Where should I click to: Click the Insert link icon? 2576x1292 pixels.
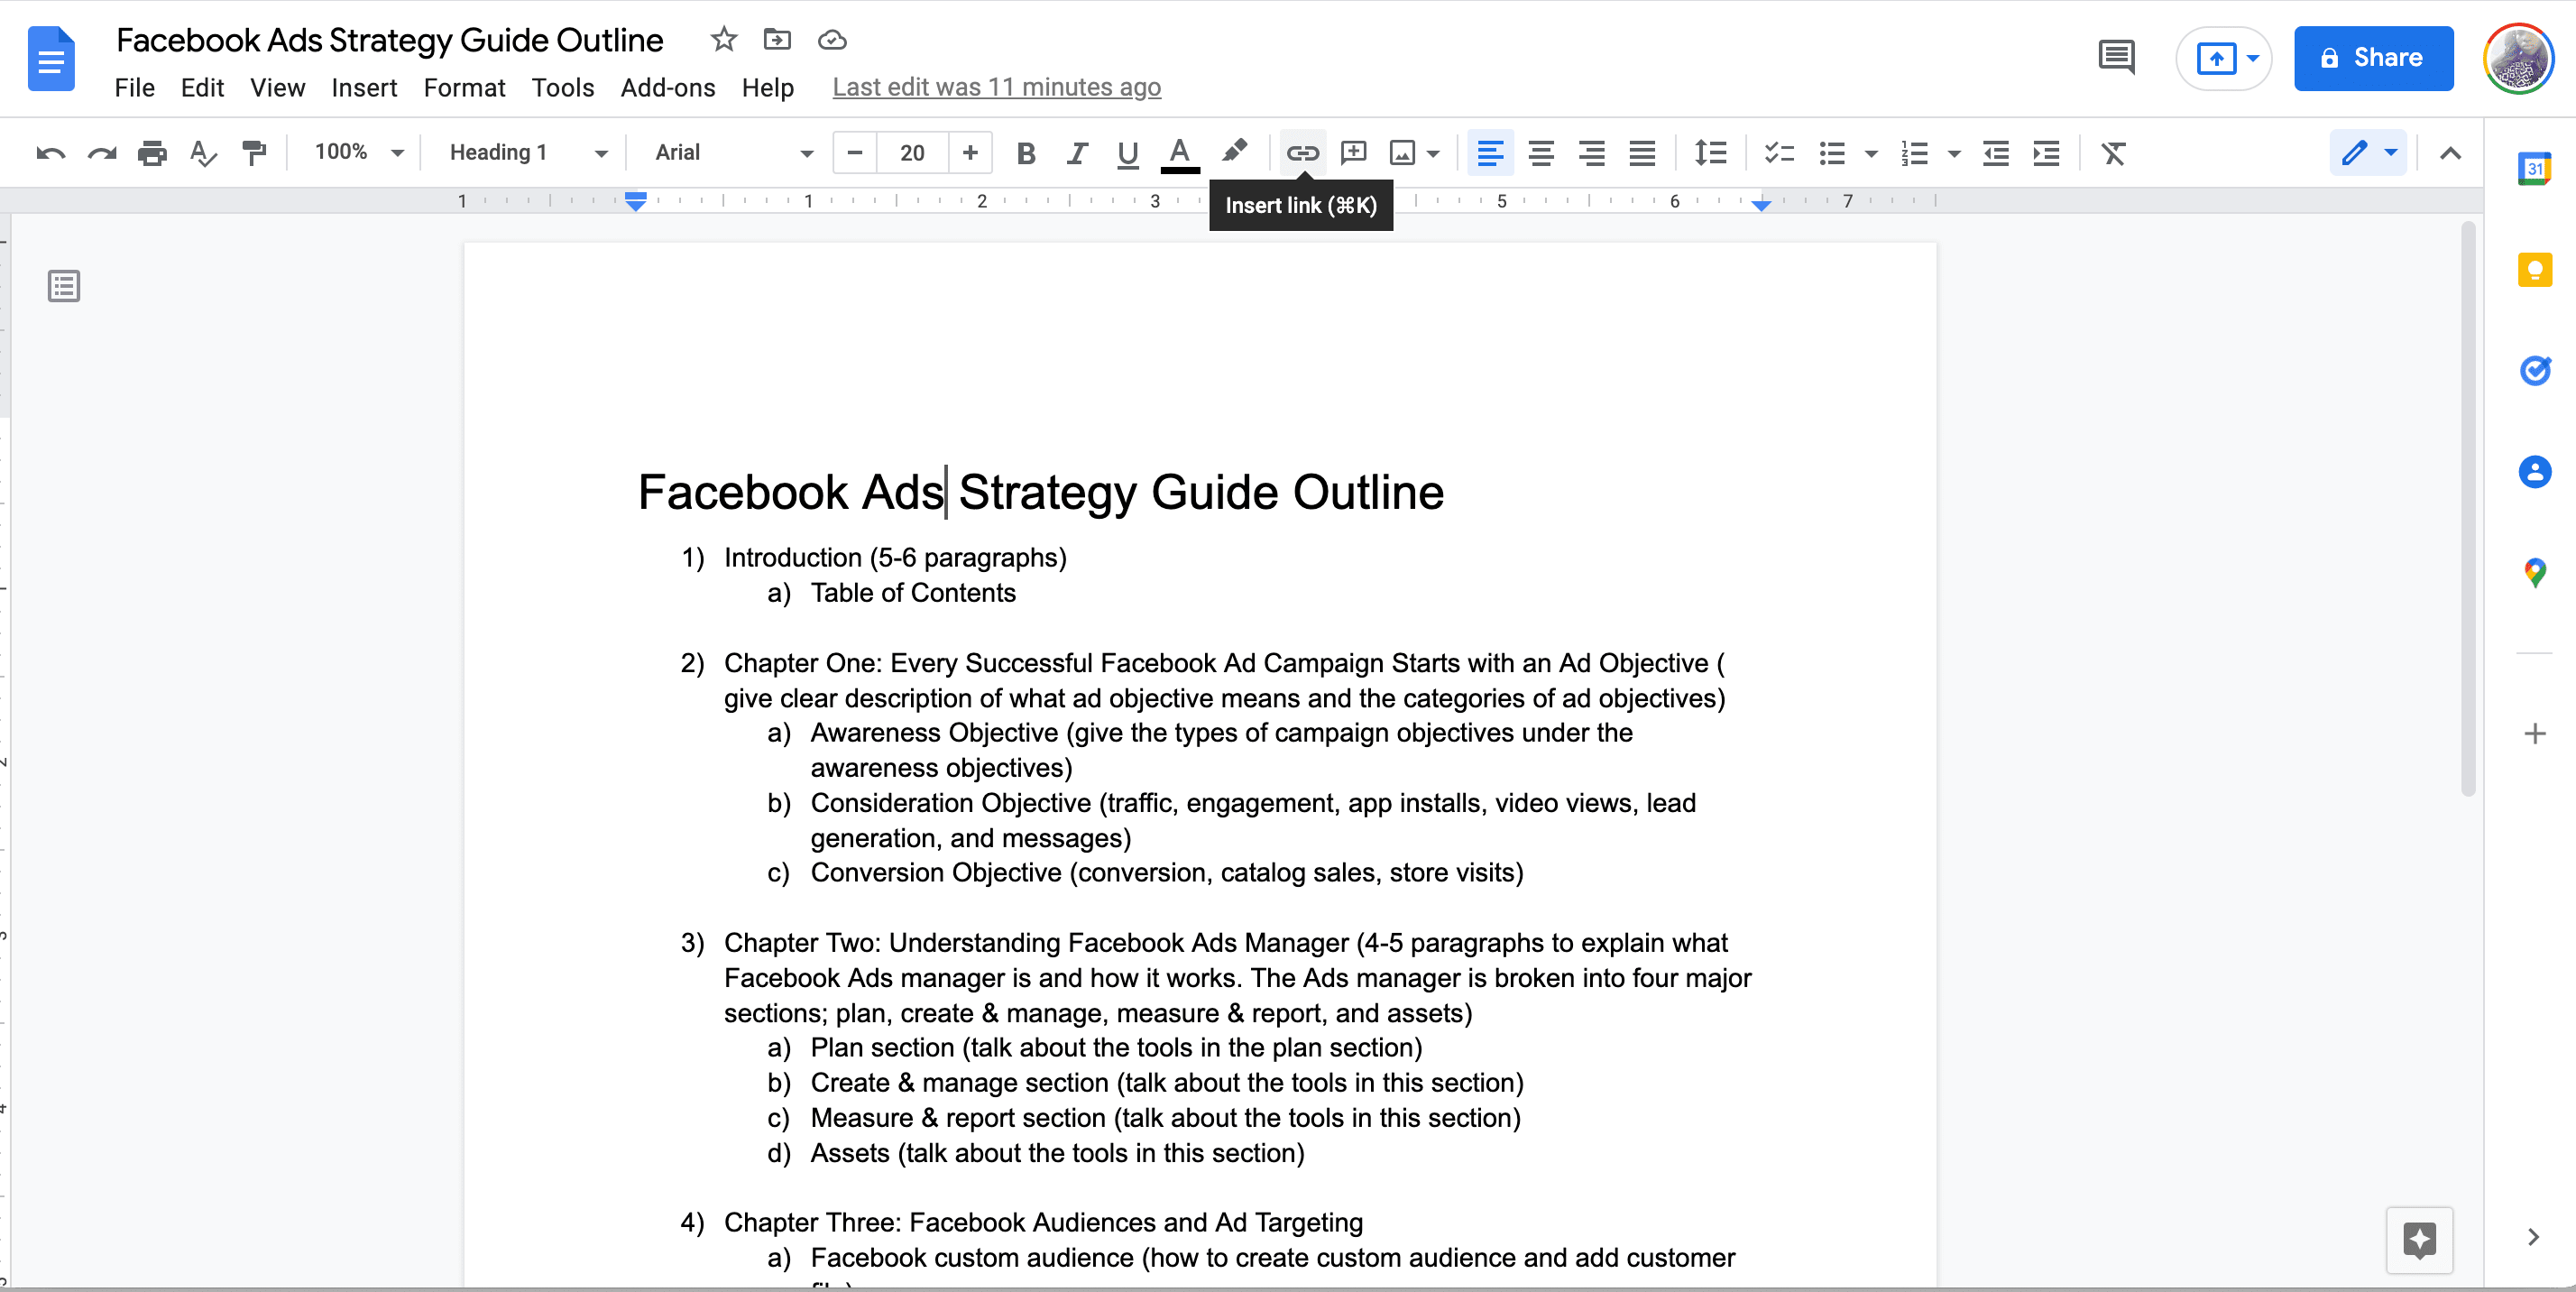click(1303, 153)
